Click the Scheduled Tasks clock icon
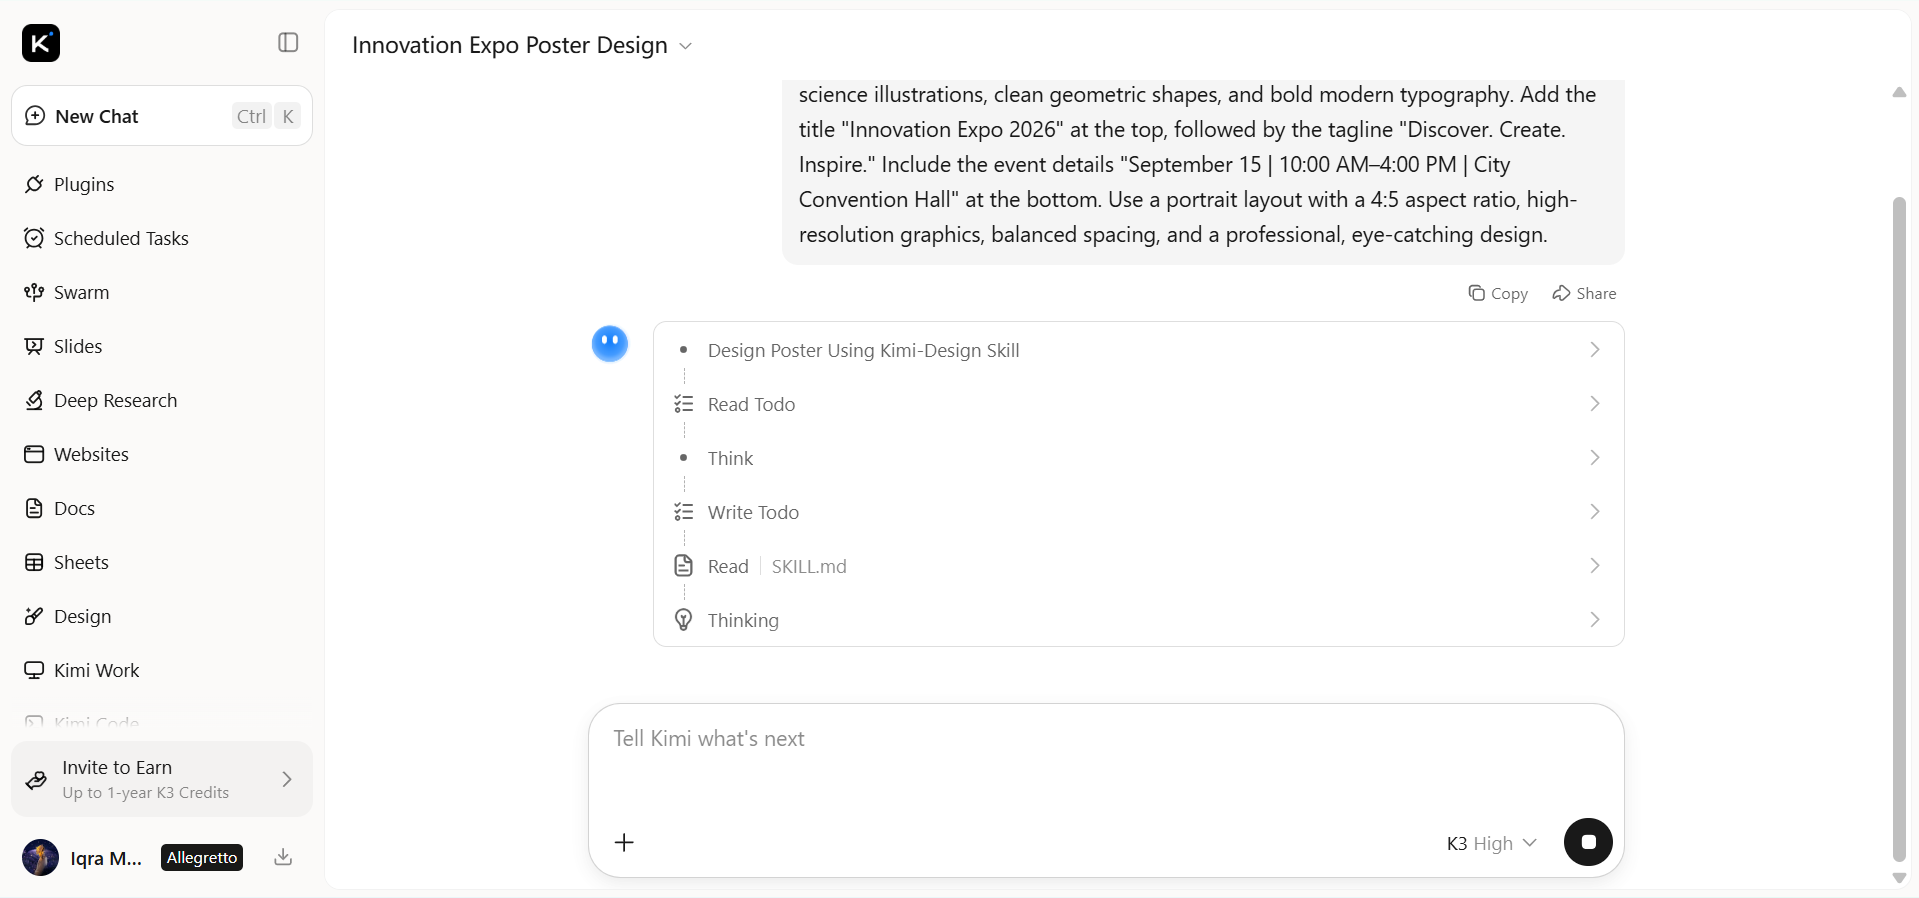This screenshot has height=898, width=1919. click(x=34, y=238)
